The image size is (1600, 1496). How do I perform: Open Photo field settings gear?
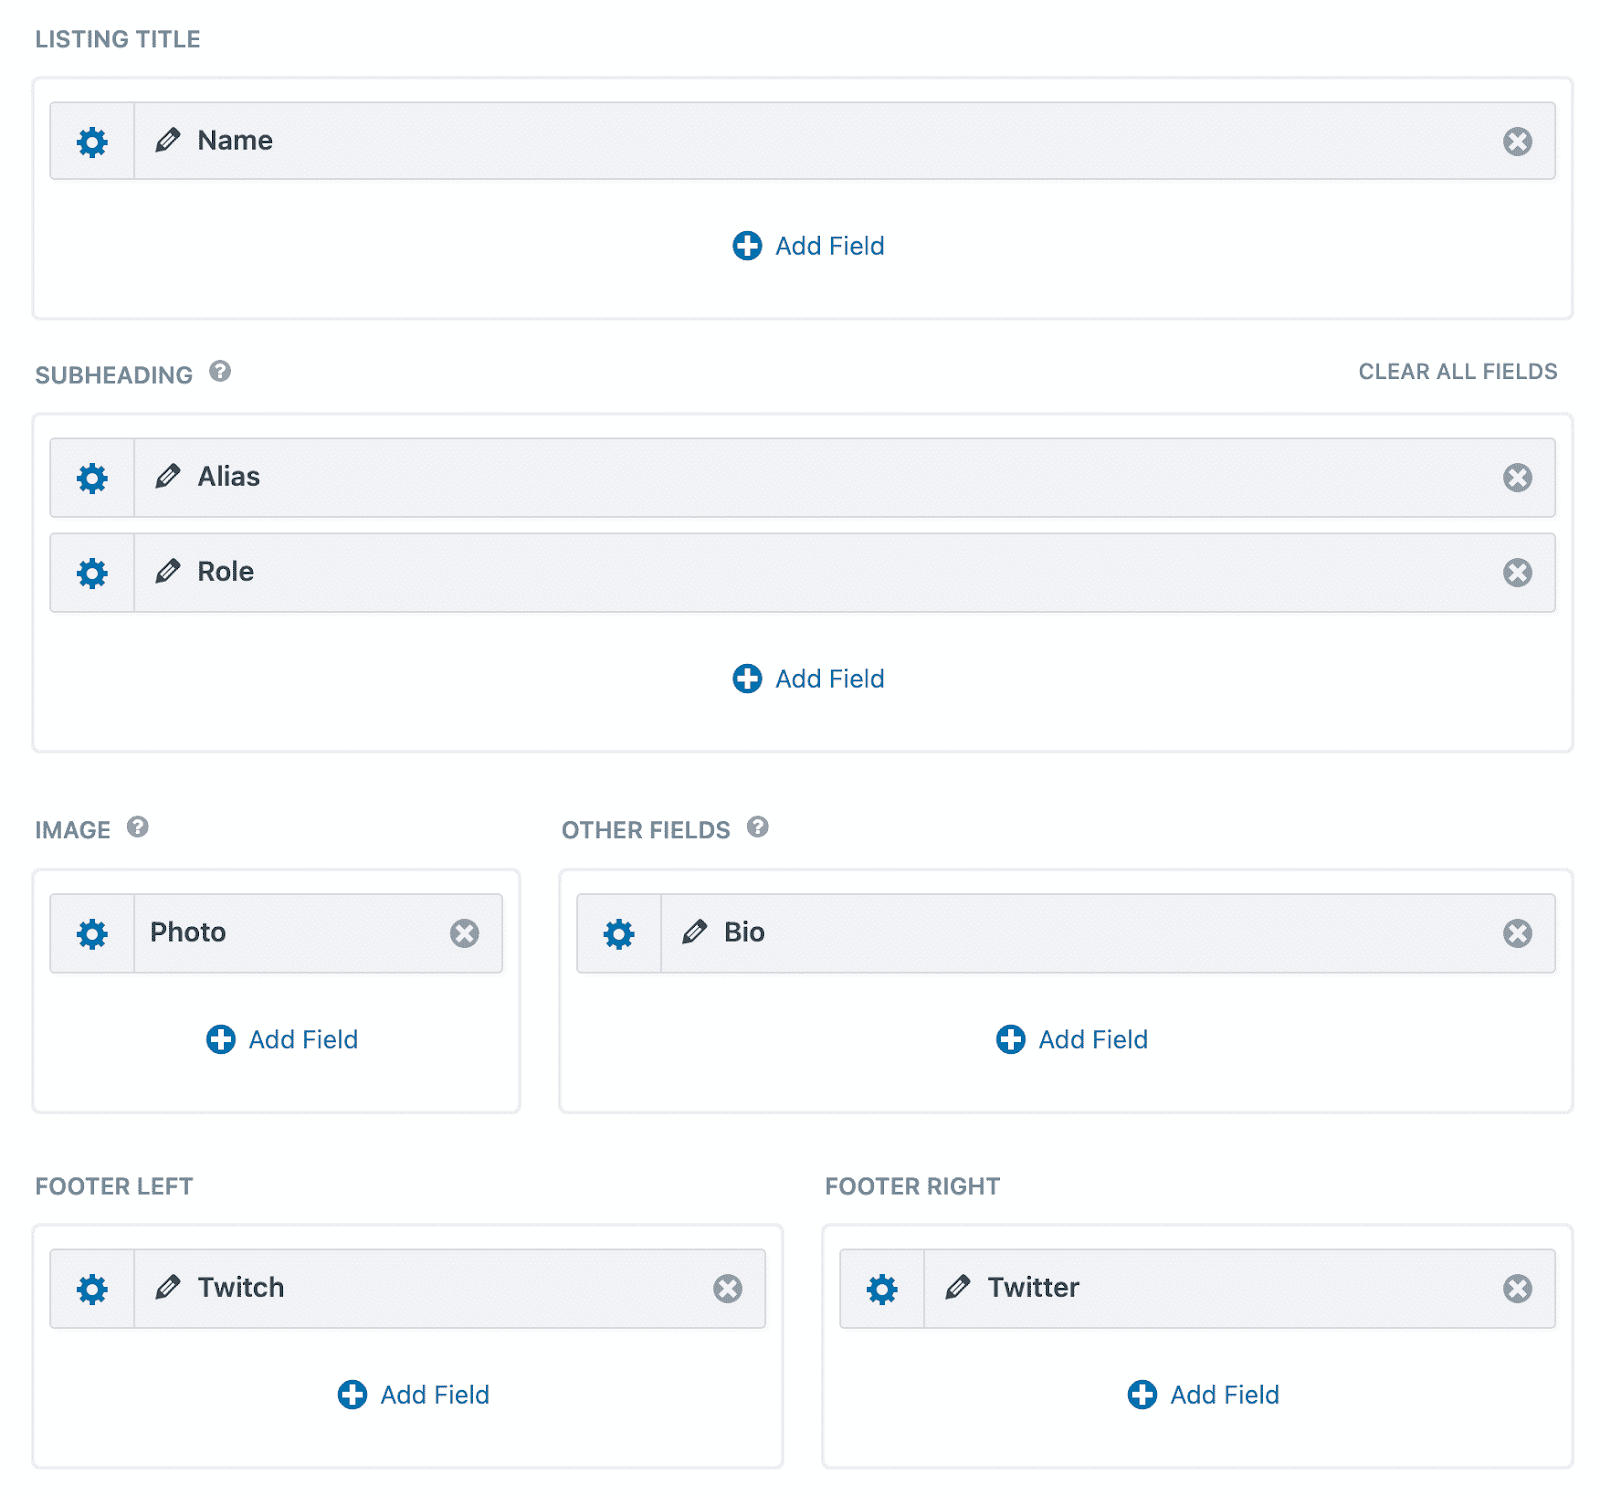92,934
